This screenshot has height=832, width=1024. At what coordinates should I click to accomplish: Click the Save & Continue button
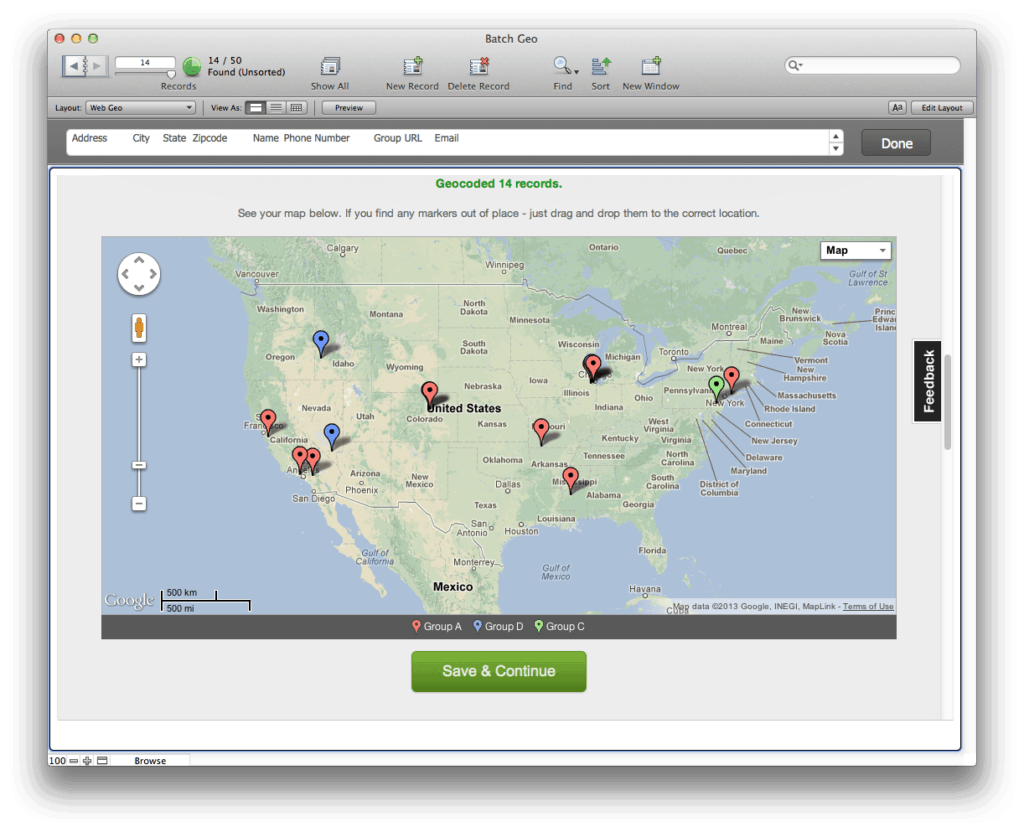(498, 671)
